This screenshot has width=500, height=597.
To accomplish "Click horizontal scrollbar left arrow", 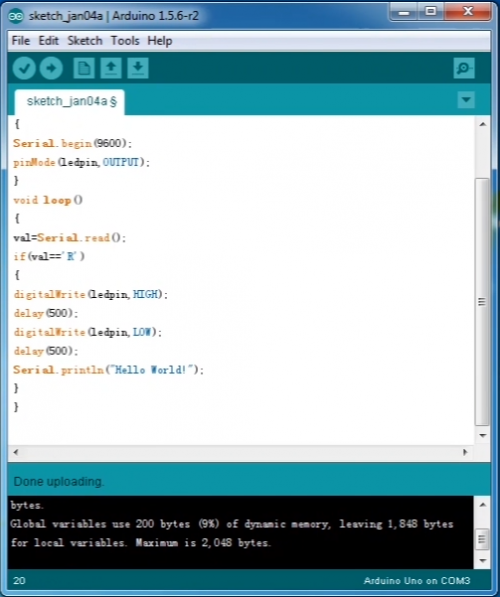I will click(16, 452).
